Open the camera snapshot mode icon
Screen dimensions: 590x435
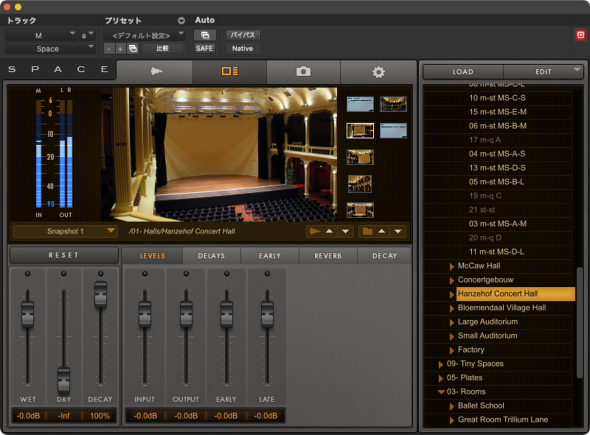[x=303, y=71]
